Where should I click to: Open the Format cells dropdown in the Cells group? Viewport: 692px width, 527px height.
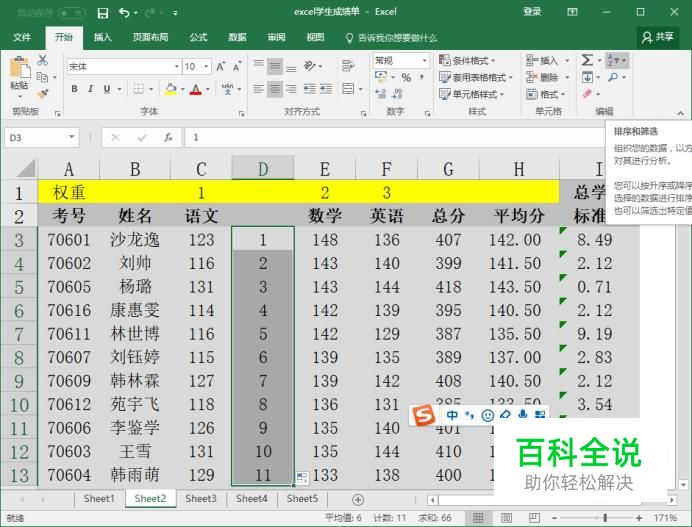tap(545, 94)
